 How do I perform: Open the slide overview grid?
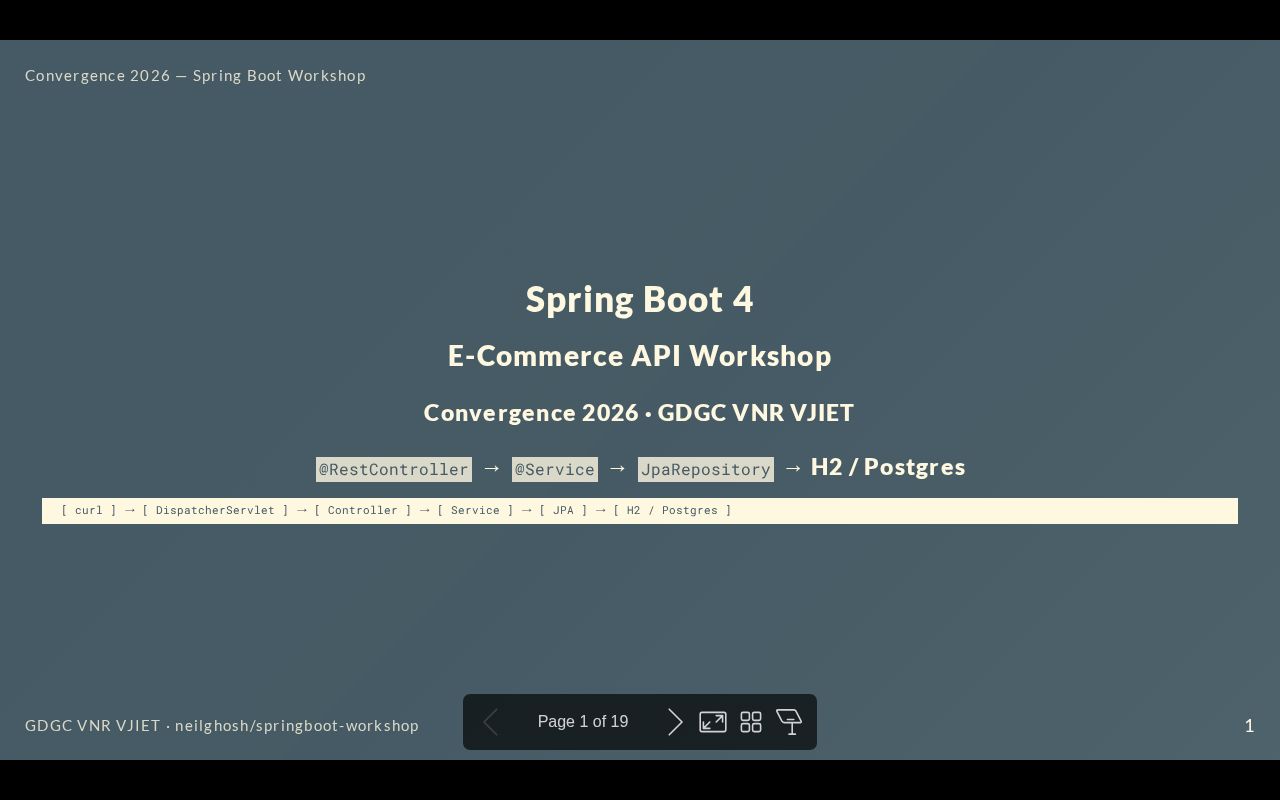[x=751, y=722]
